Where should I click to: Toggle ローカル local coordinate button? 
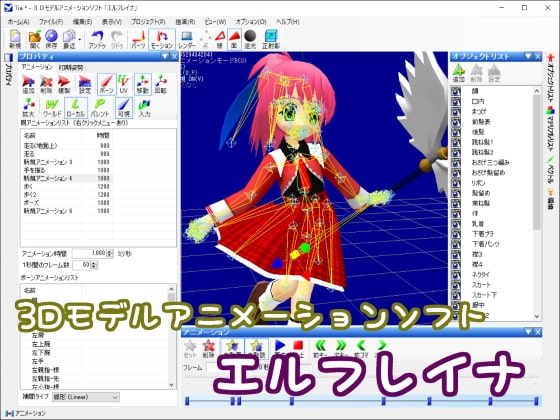click(76, 108)
